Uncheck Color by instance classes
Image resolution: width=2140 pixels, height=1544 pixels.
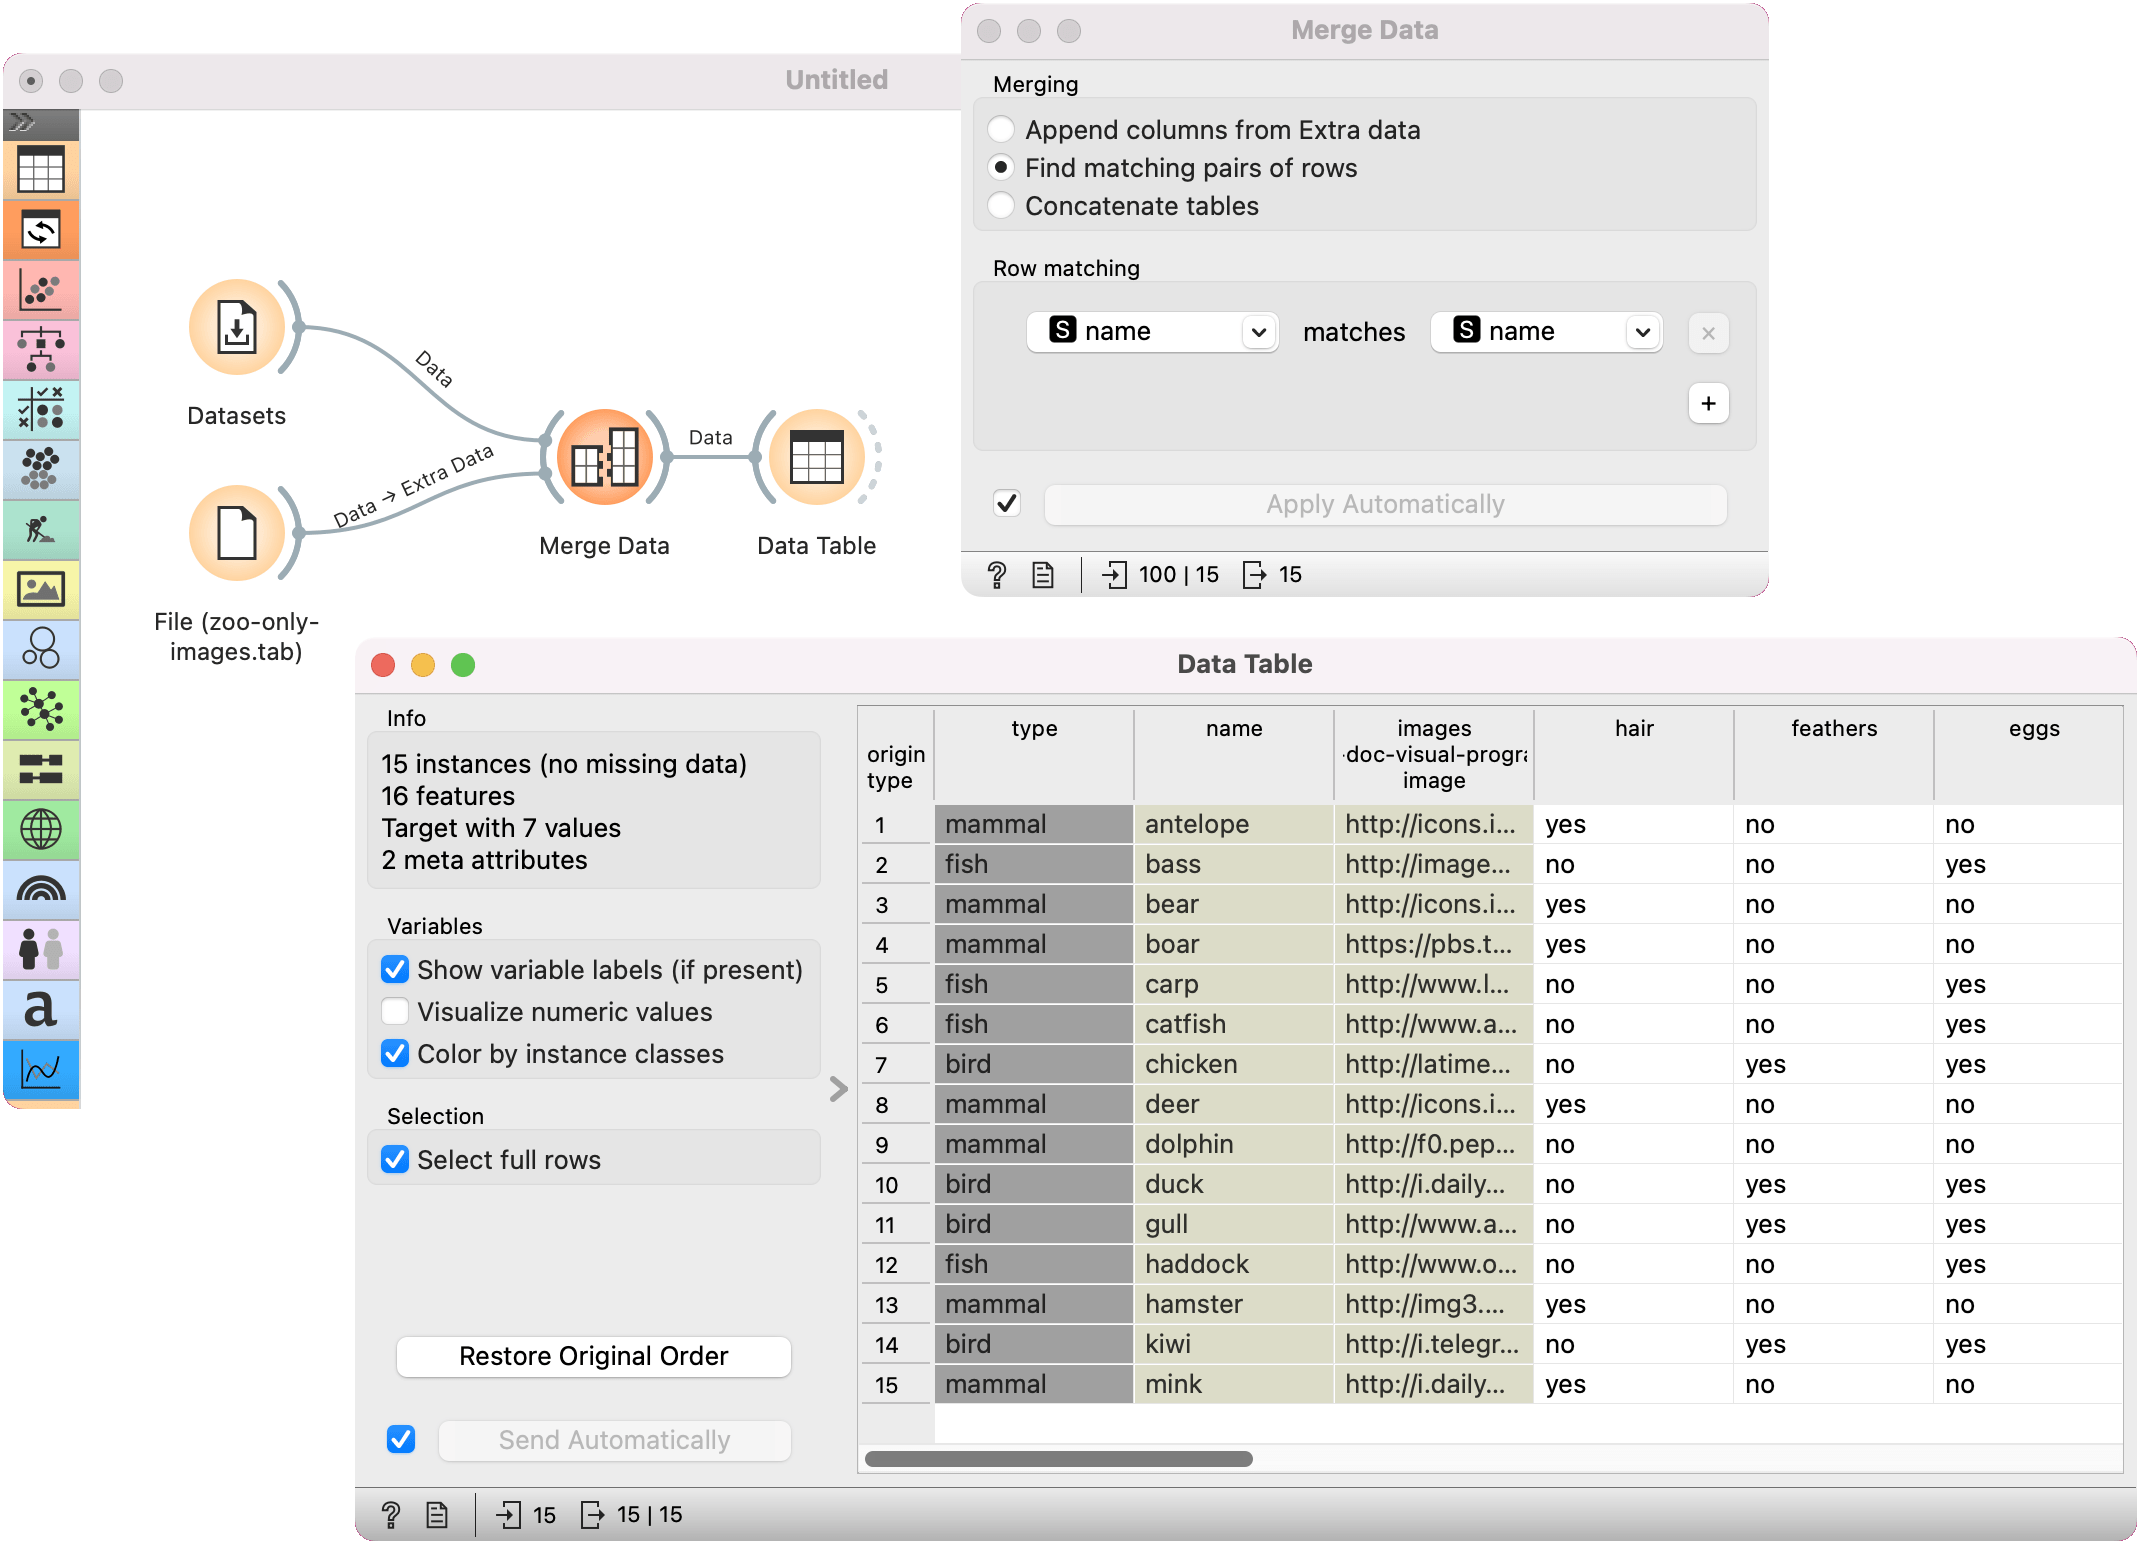coord(396,1054)
